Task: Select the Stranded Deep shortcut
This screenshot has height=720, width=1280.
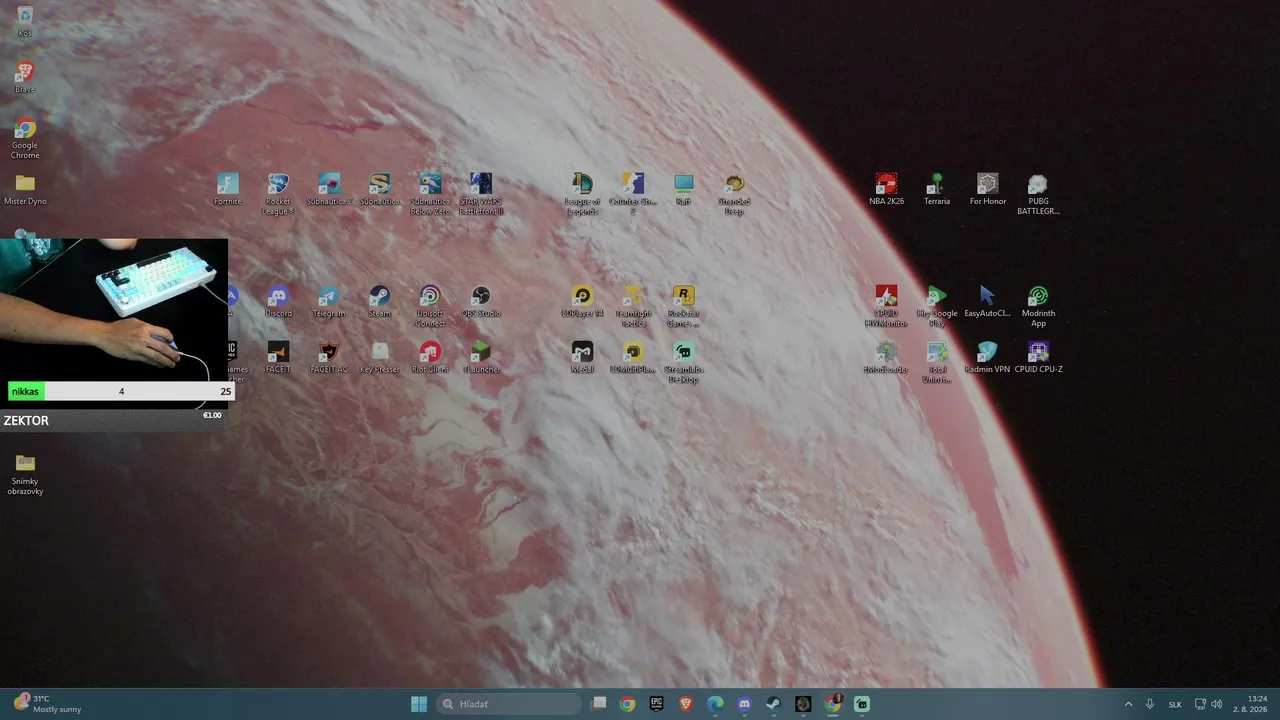Action: tap(734, 194)
